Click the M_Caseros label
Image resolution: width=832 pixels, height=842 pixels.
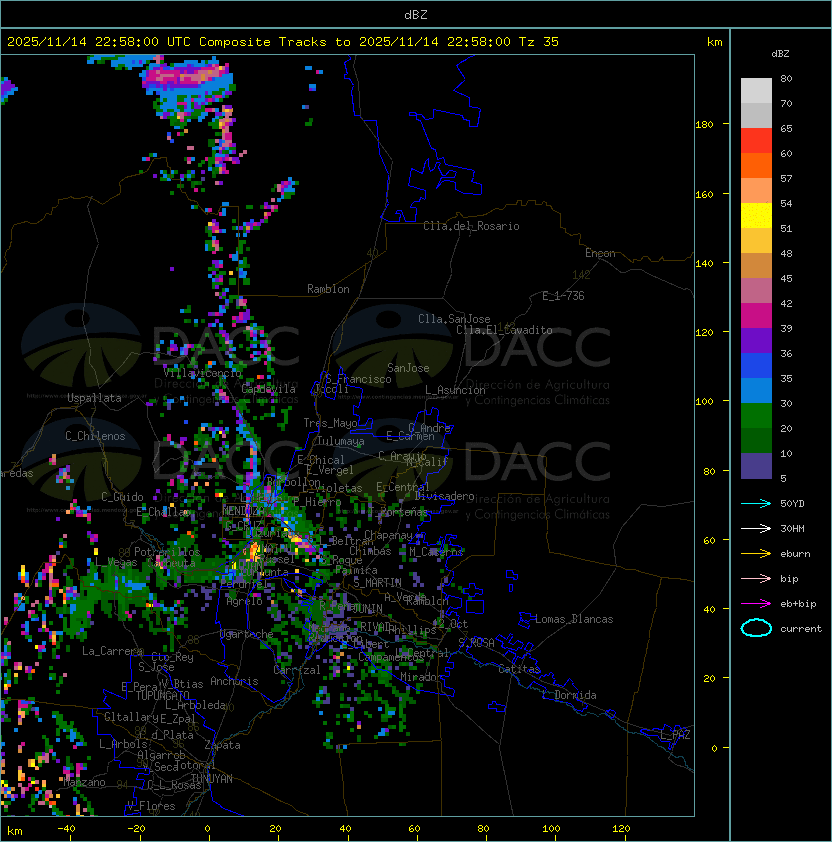coord(436,551)
